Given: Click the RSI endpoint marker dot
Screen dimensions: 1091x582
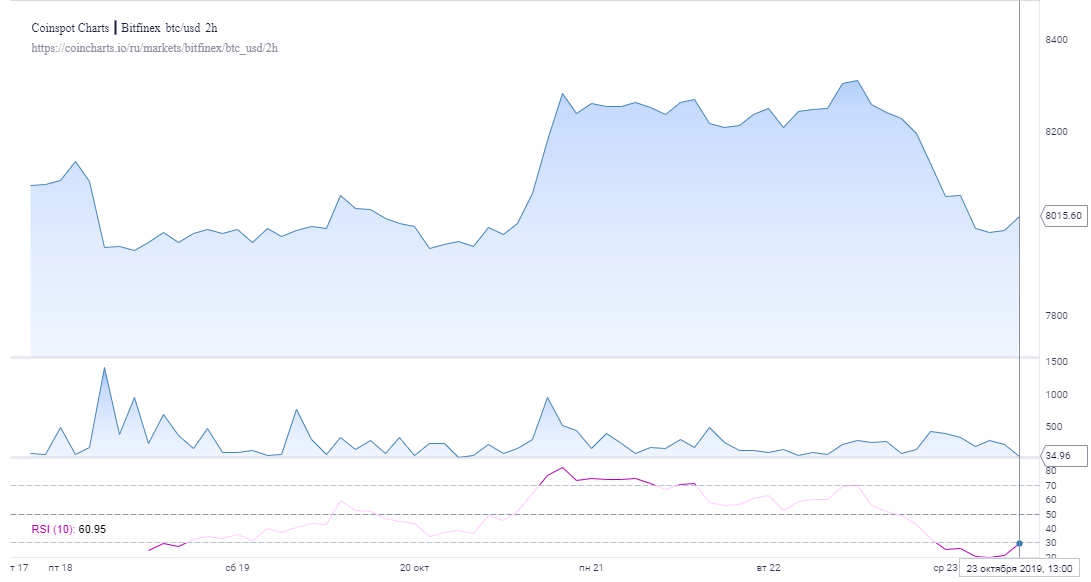Looking at the screenshot, I should (x=1019, y=543).
